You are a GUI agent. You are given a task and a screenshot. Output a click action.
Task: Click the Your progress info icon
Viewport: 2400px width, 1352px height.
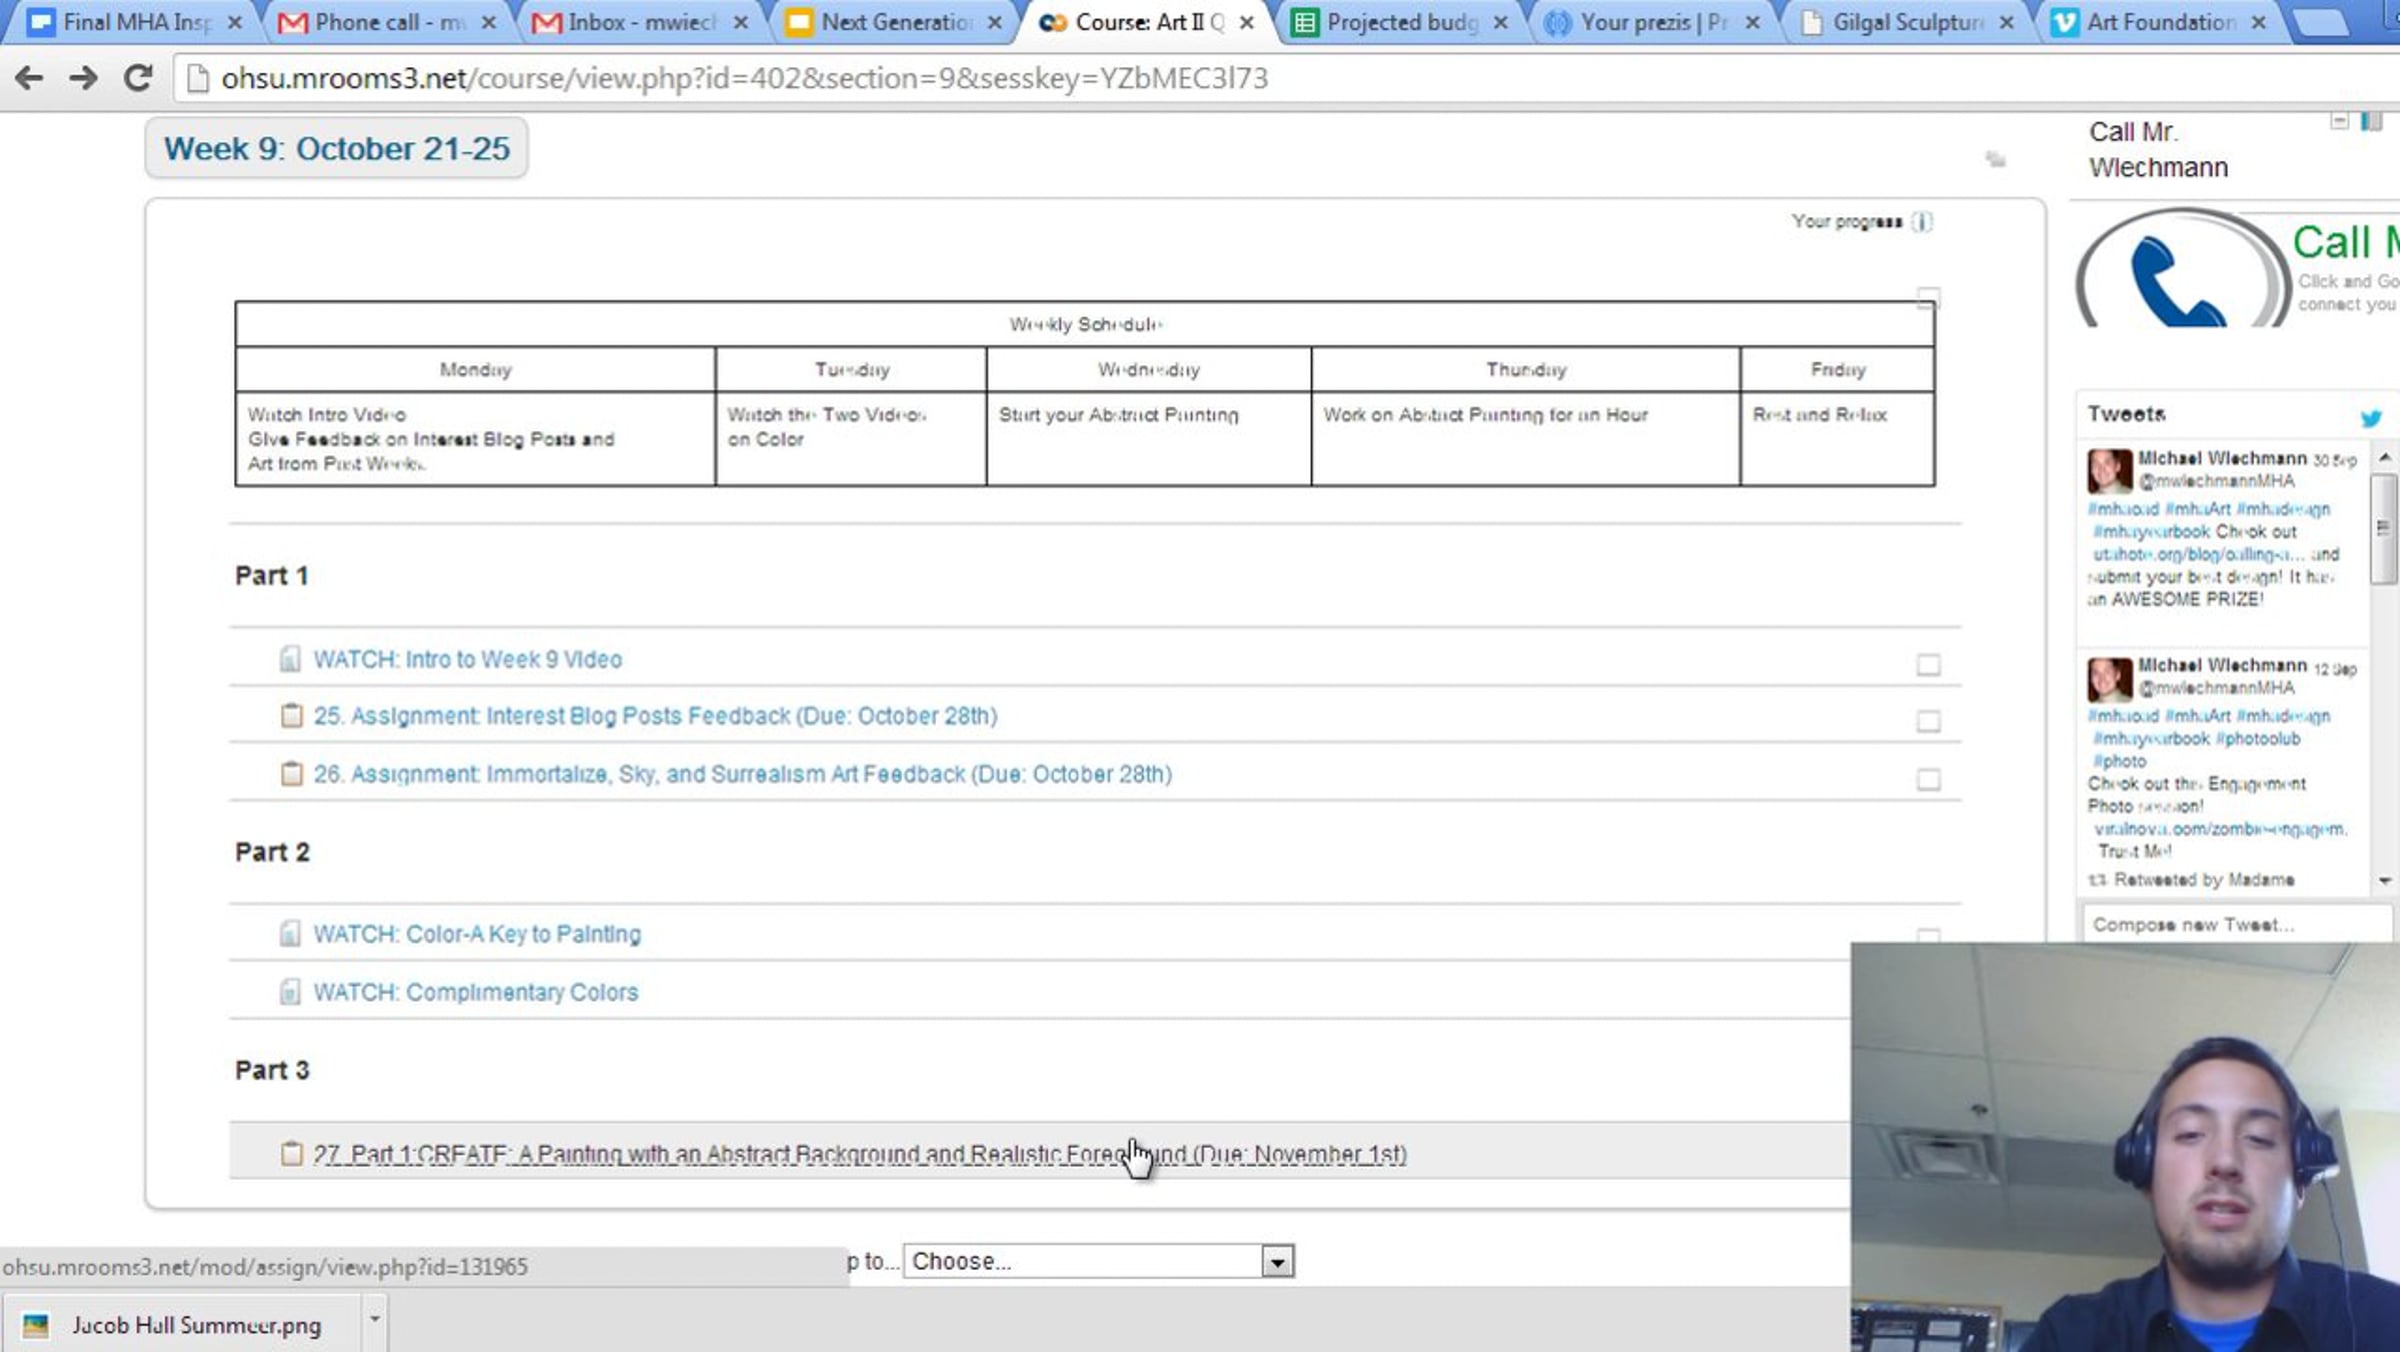pos(1921,222)
